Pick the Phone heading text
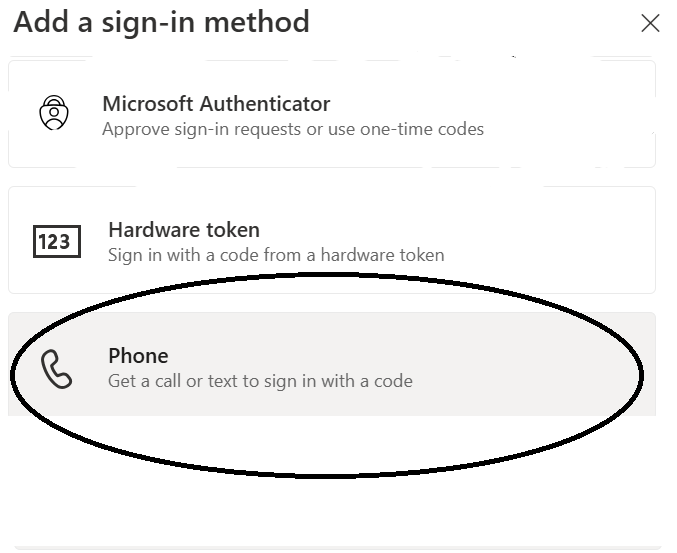 138,356
